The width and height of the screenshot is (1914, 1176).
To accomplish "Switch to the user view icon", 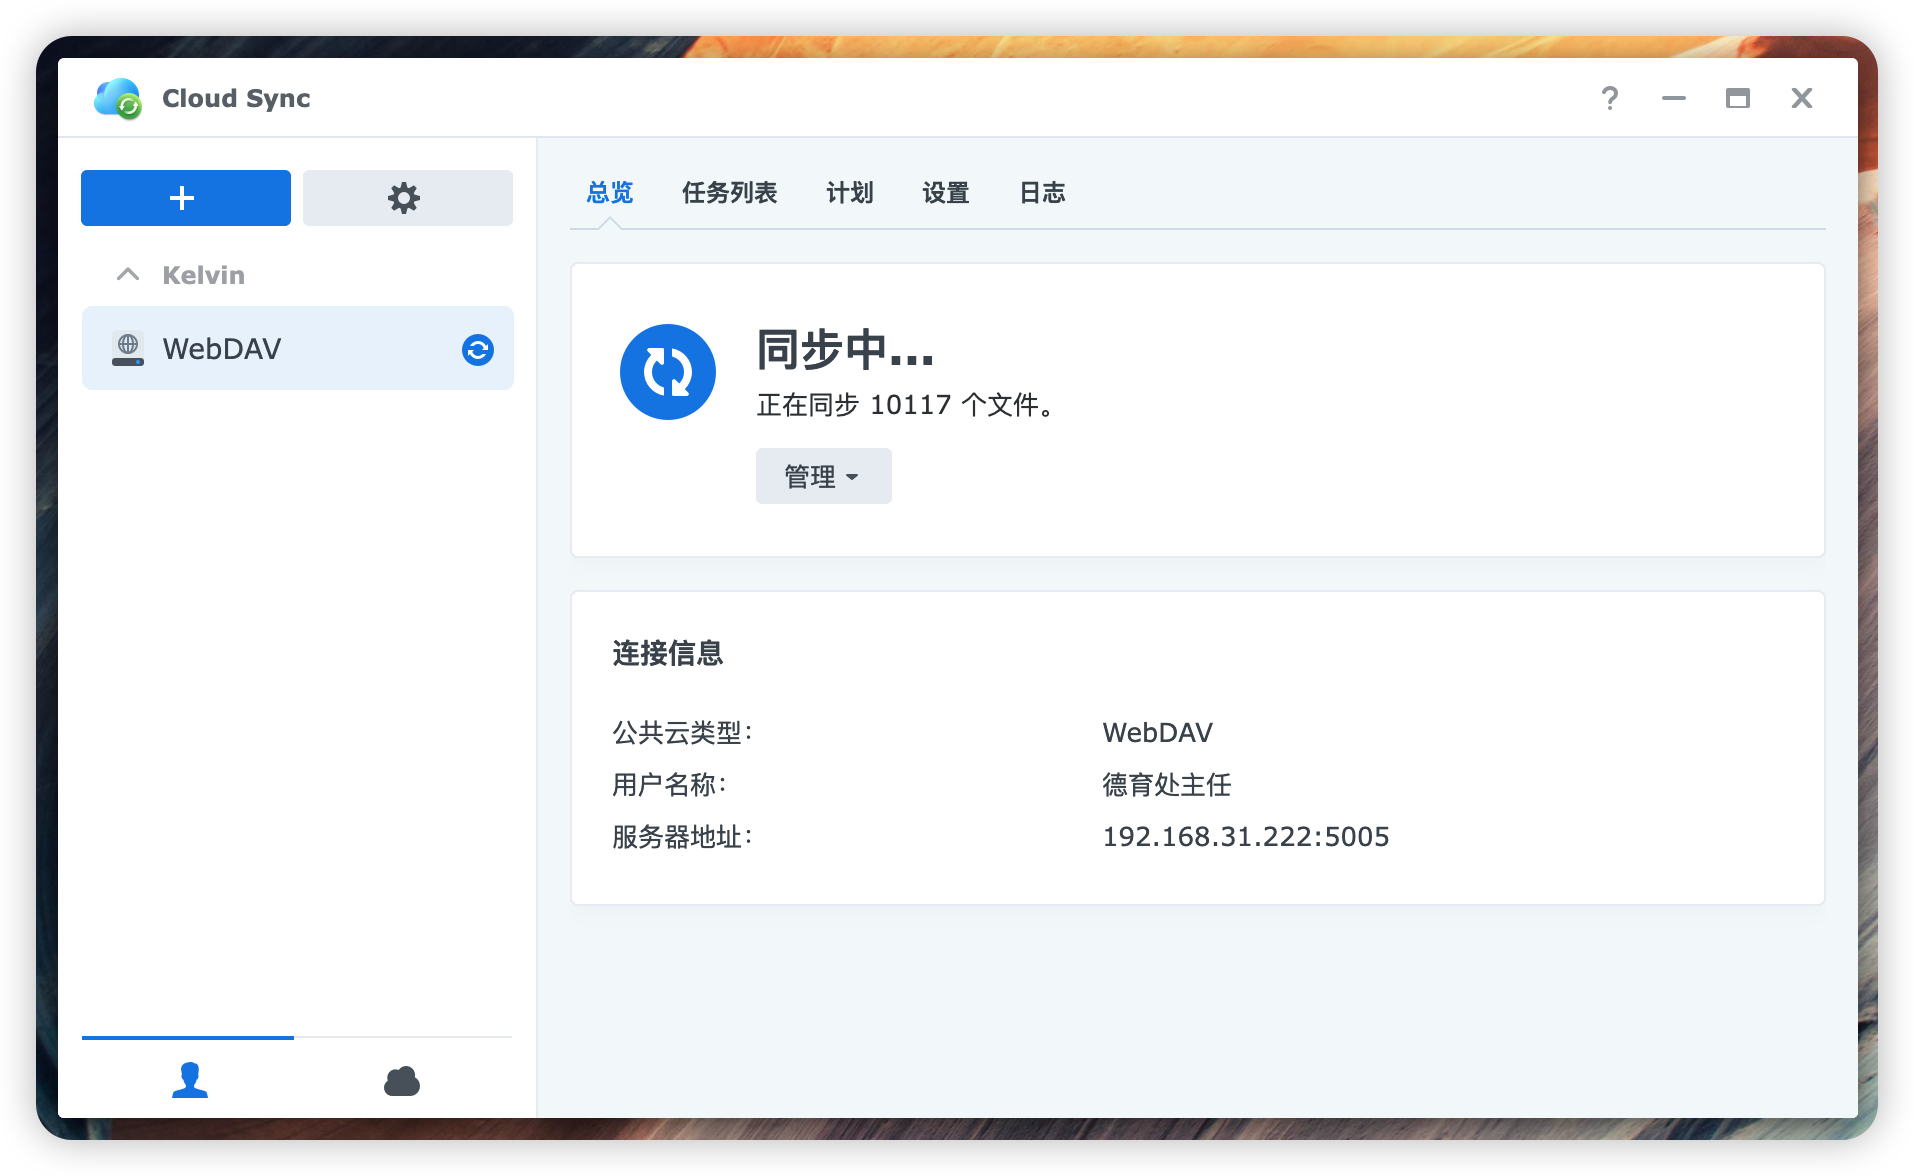I will point(189,1080).
